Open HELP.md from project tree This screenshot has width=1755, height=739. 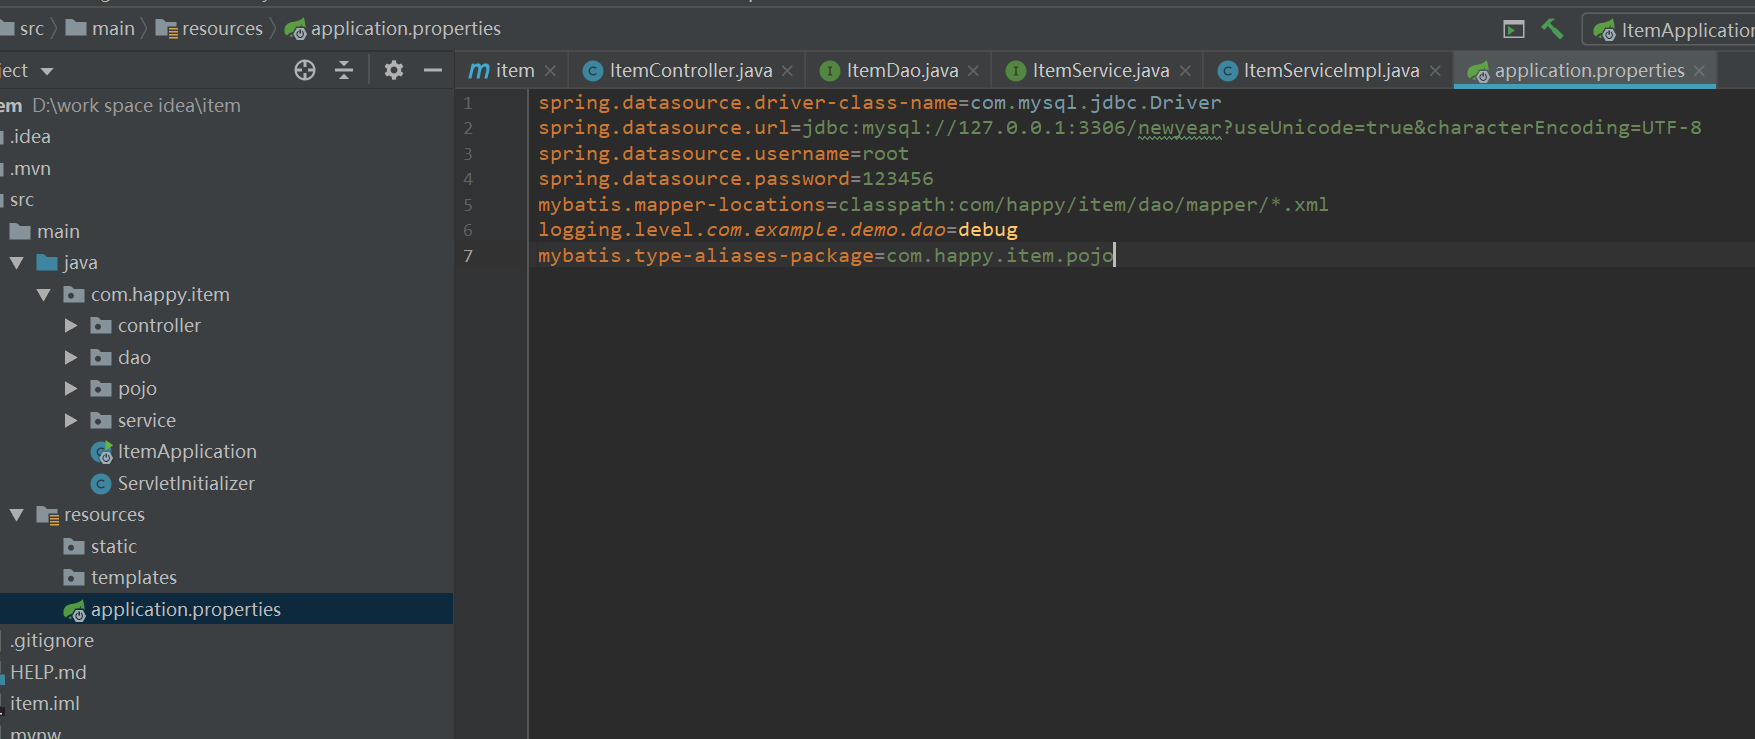[48, 672]
